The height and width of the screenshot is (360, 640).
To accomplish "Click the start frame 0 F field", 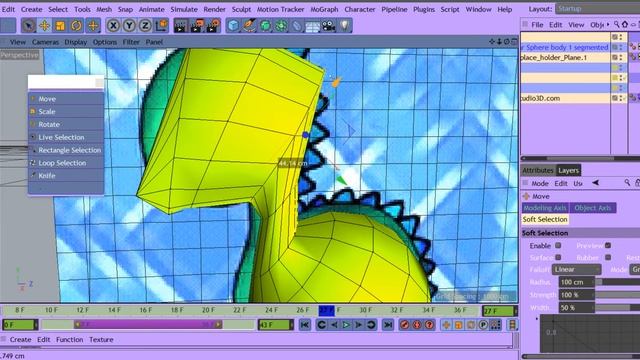I will click(20, 325).
